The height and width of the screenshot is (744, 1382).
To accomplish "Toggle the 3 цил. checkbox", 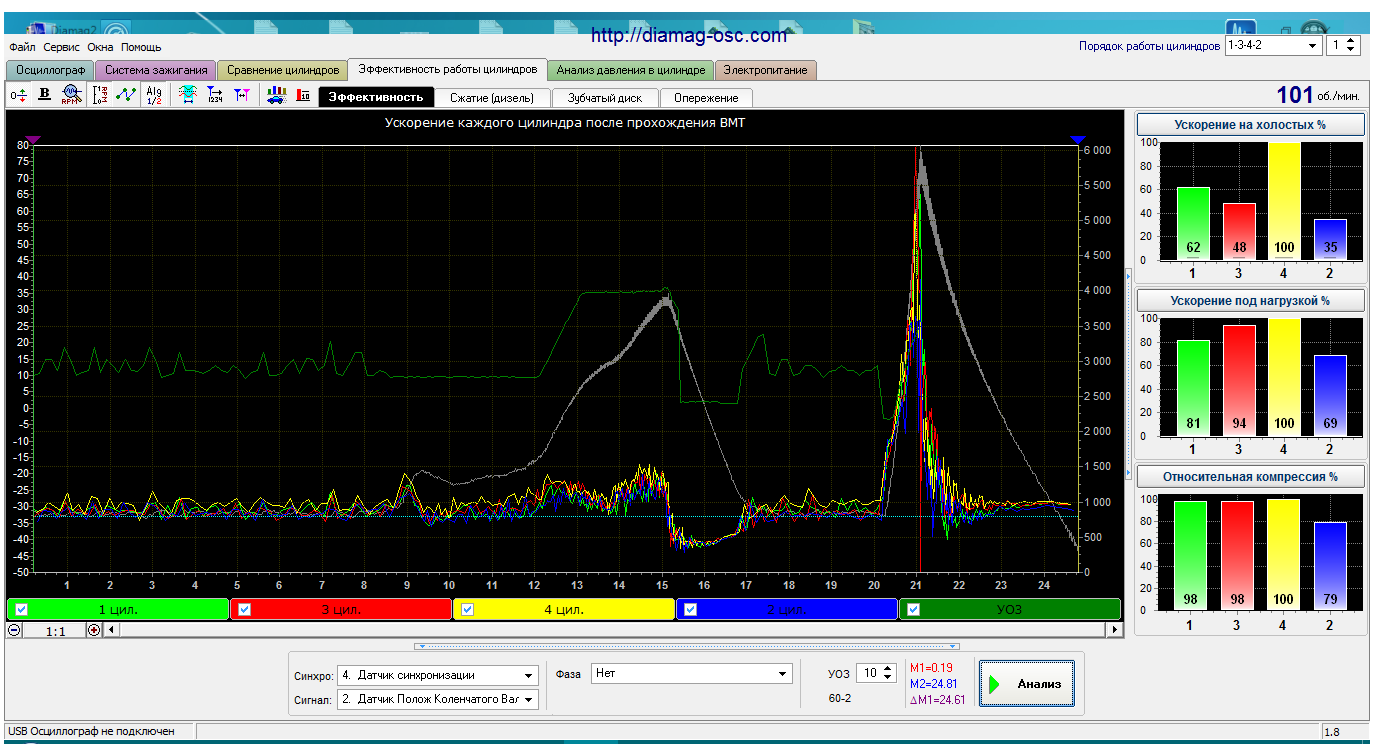I will 245,609.
